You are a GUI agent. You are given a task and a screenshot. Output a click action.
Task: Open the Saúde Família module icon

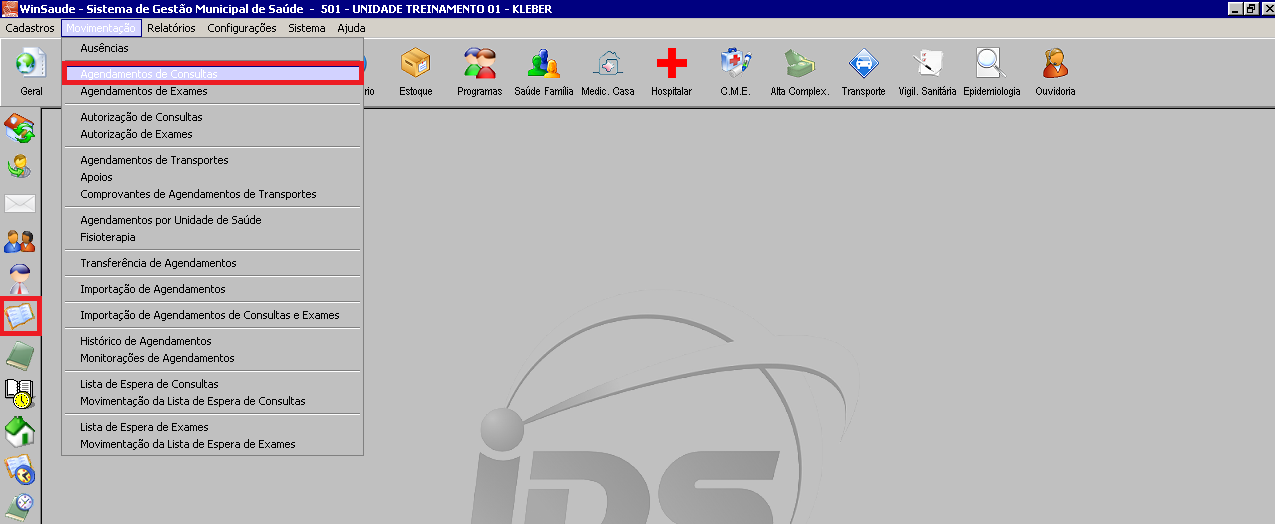(543, 64)
